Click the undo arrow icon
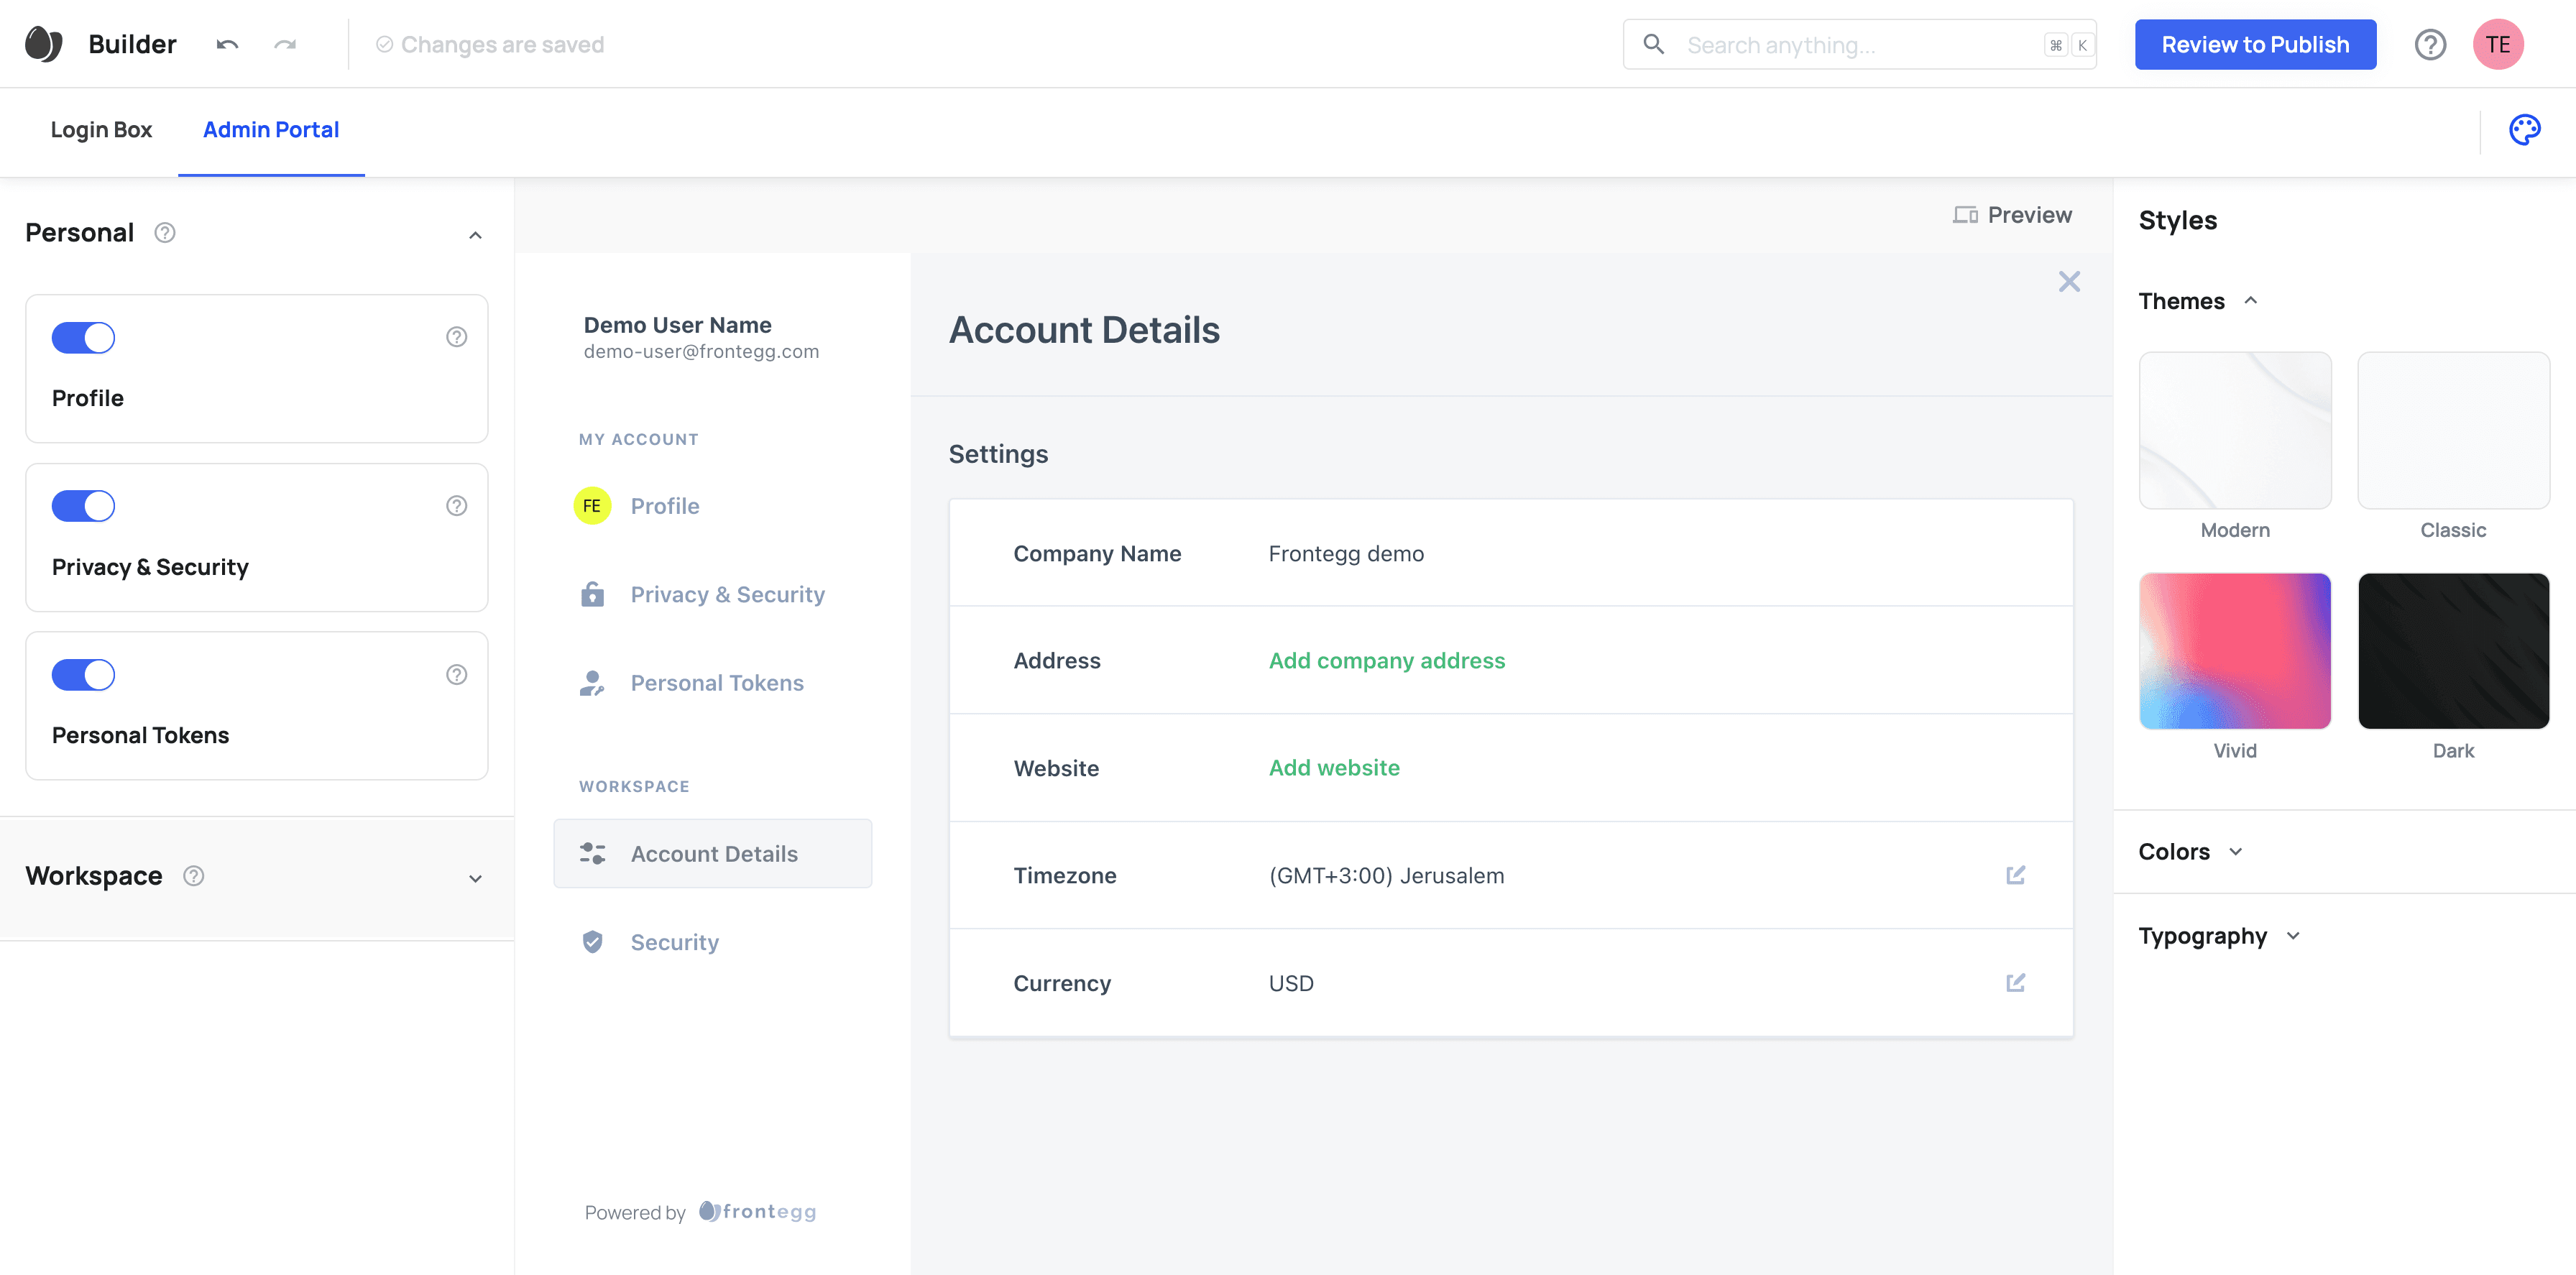2576x1275 pixels. [227, 45]
